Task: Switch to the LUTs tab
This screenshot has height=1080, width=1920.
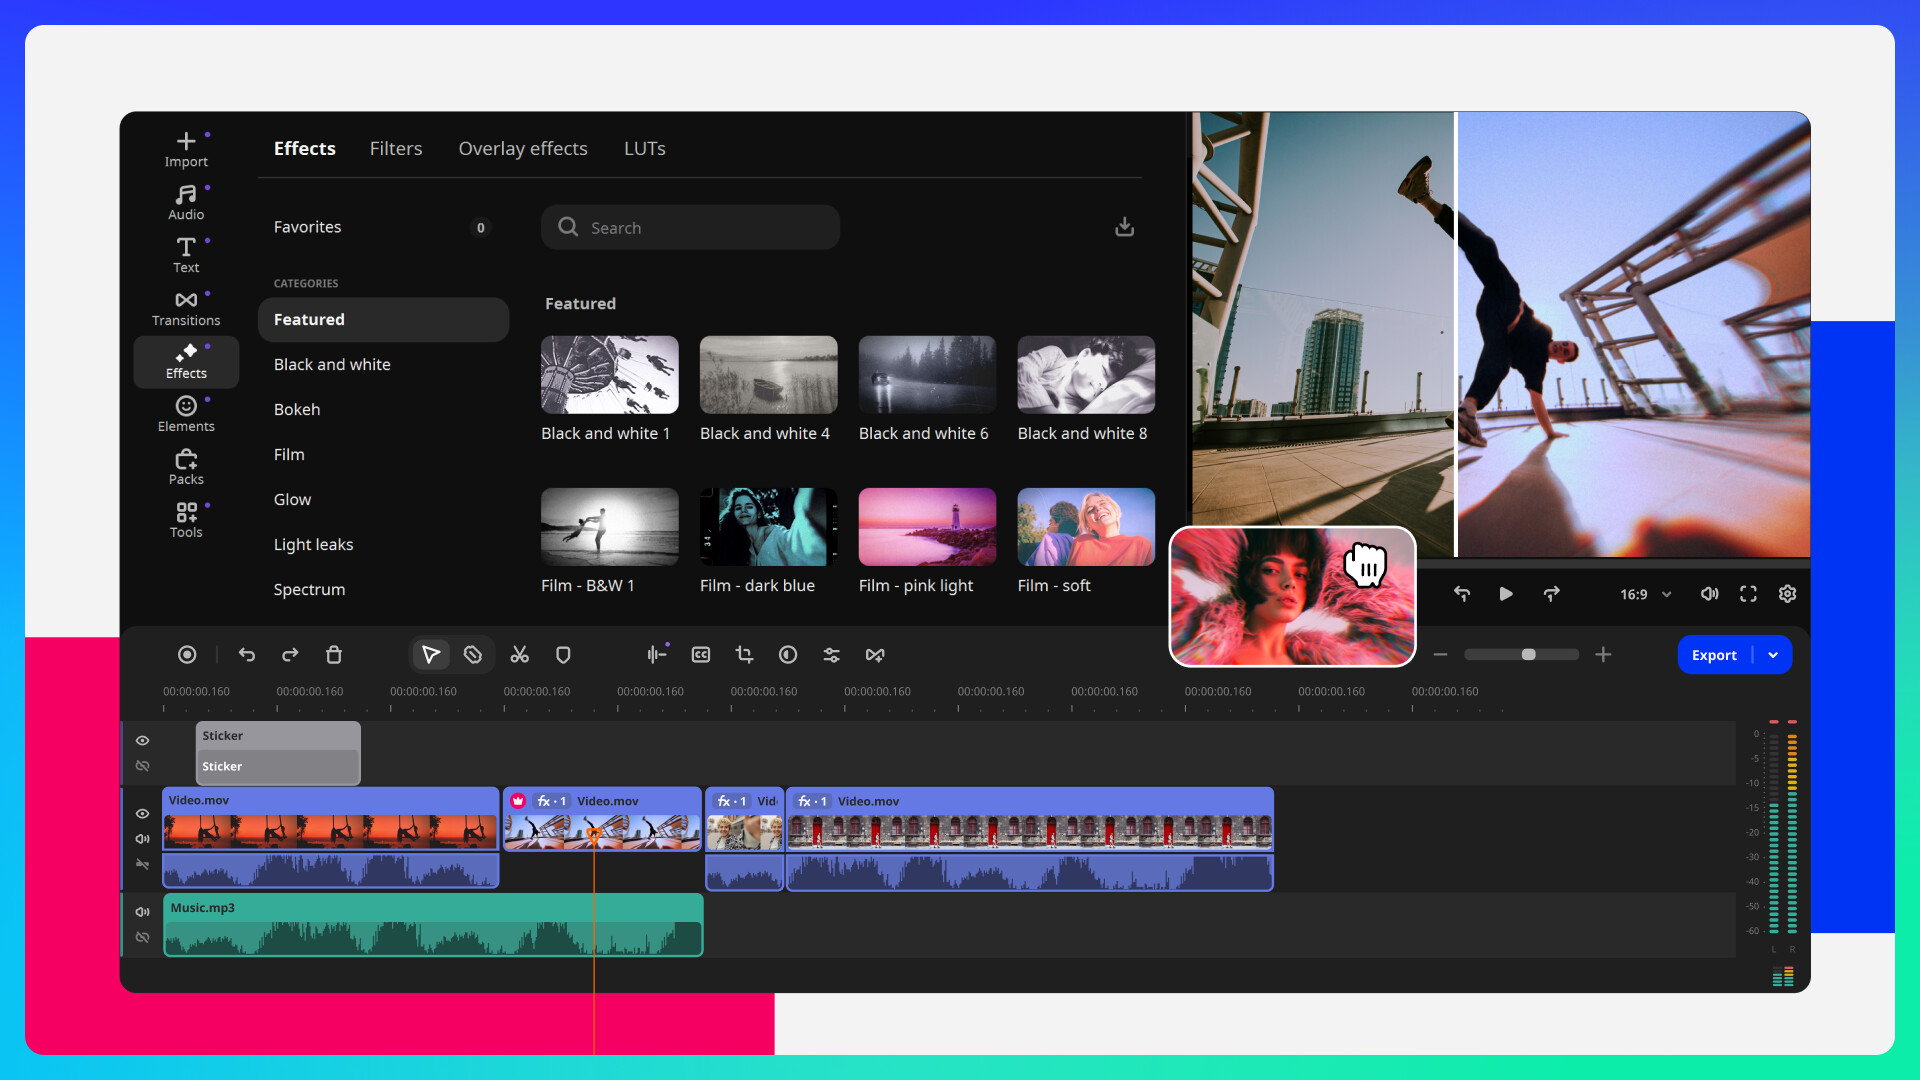Action: [644, 148]
